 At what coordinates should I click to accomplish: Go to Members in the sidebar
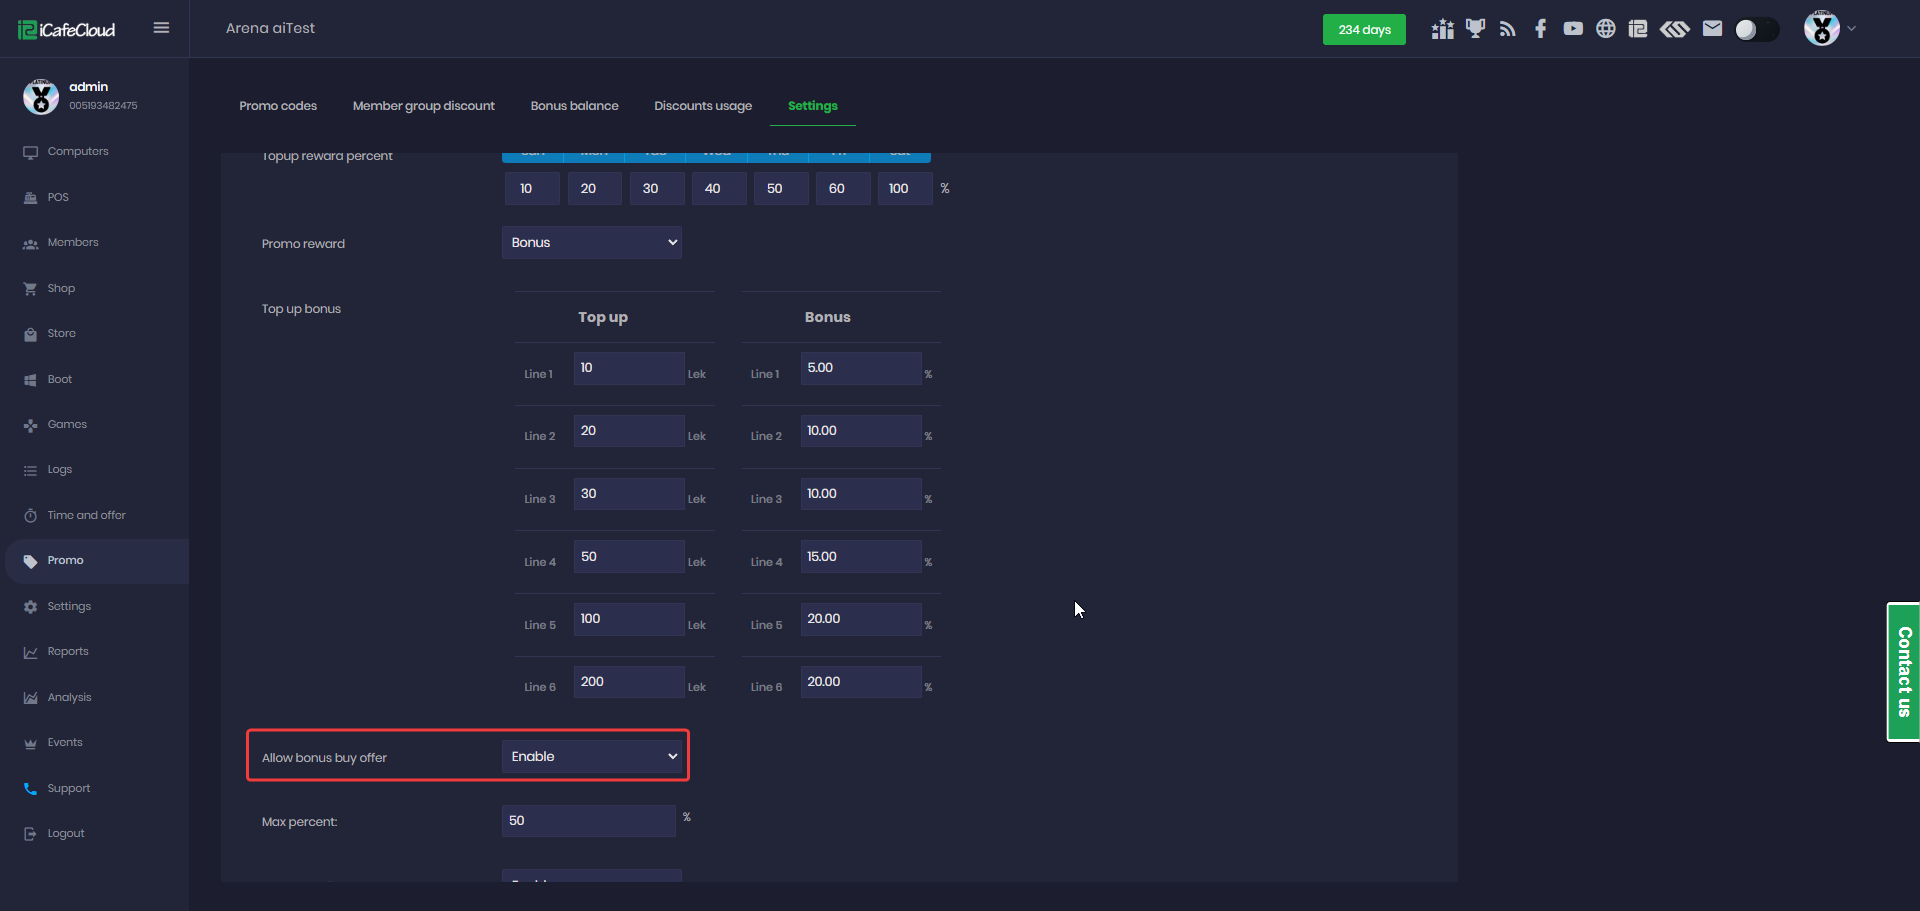click(73, 243)
